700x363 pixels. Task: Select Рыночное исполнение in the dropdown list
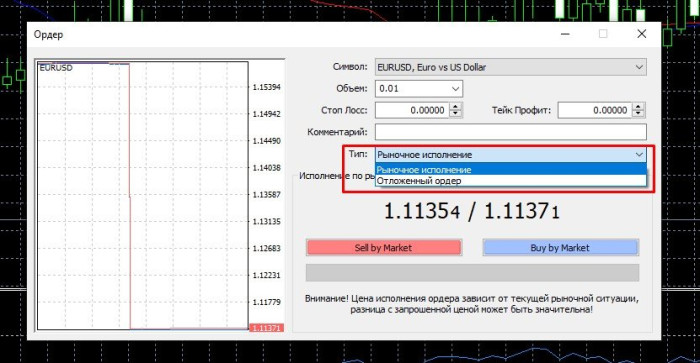tap(511, 170)
